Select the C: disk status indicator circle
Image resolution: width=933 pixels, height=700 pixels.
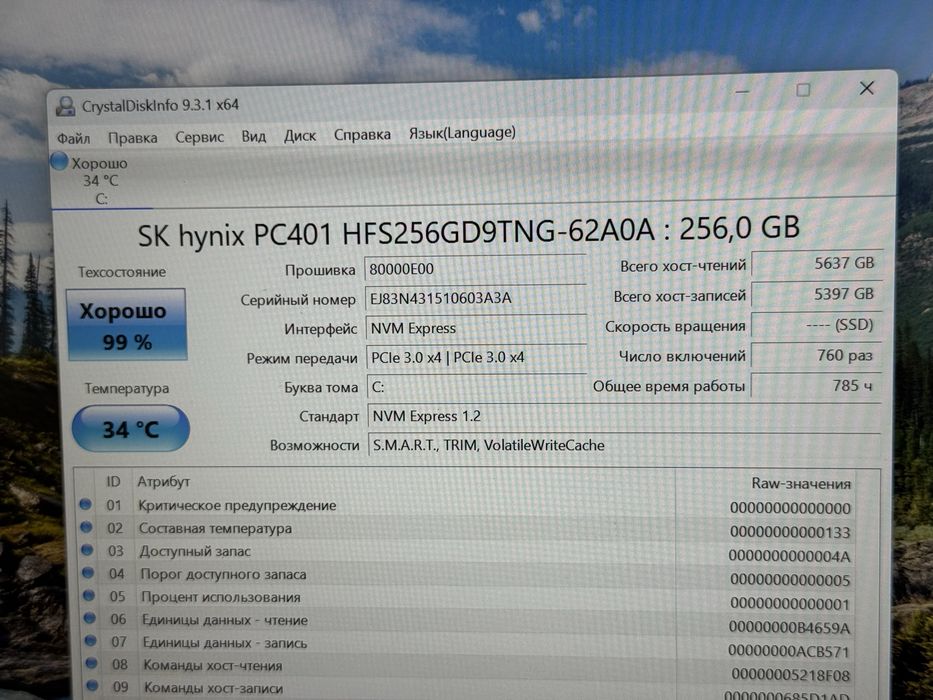59,161
